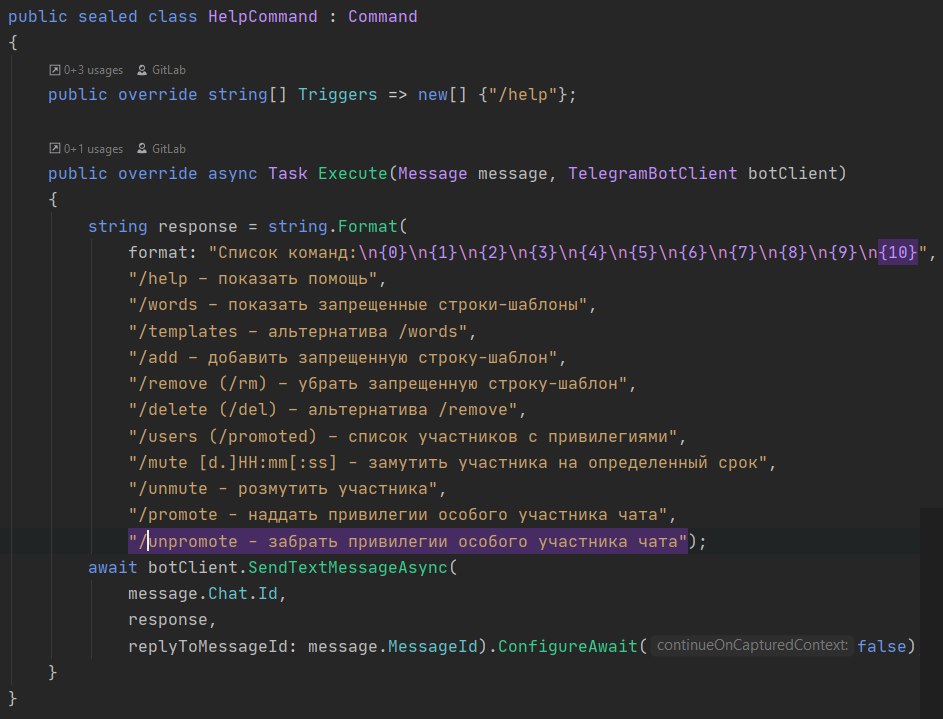This screenshot has width=943, height=719.
Task: Click the "/help" string in Triggers array
Action: click(x=523, y=95)
